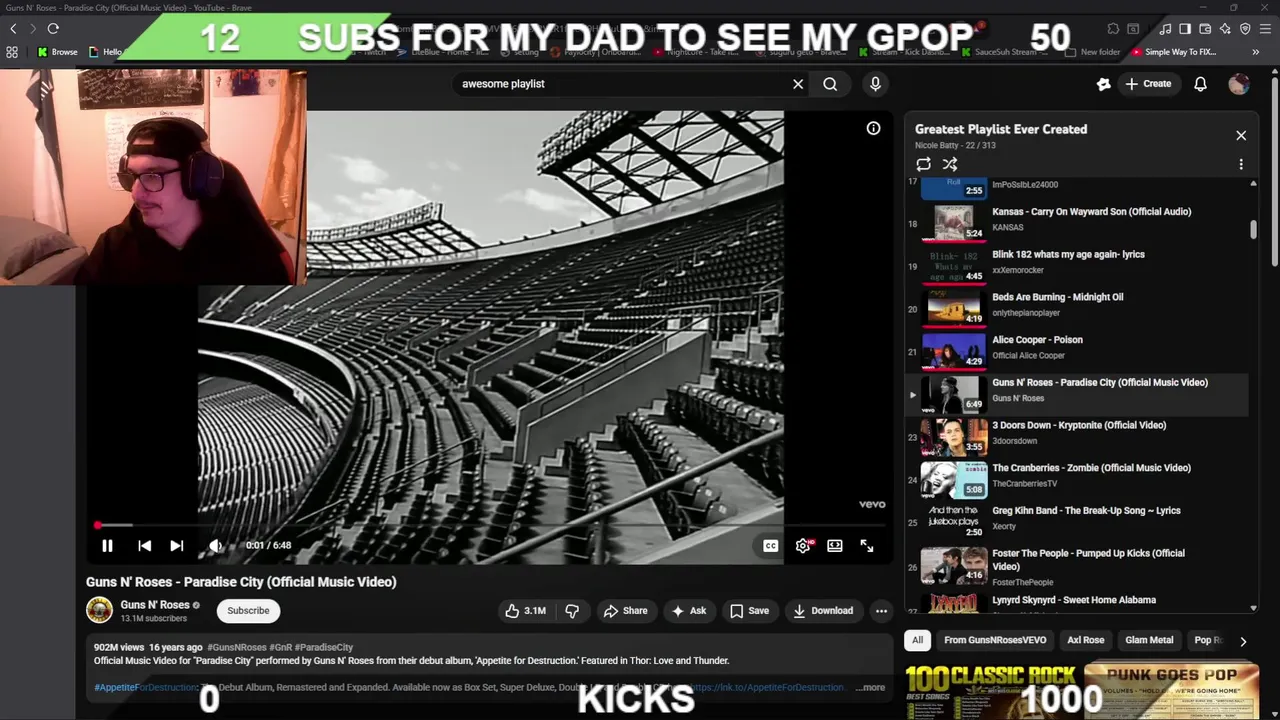Subscribe to Guns N' Roses channel
Image resolution: width=1280 pixels, height=720 pixels.
pyautogui.click(x=248, y=611)
